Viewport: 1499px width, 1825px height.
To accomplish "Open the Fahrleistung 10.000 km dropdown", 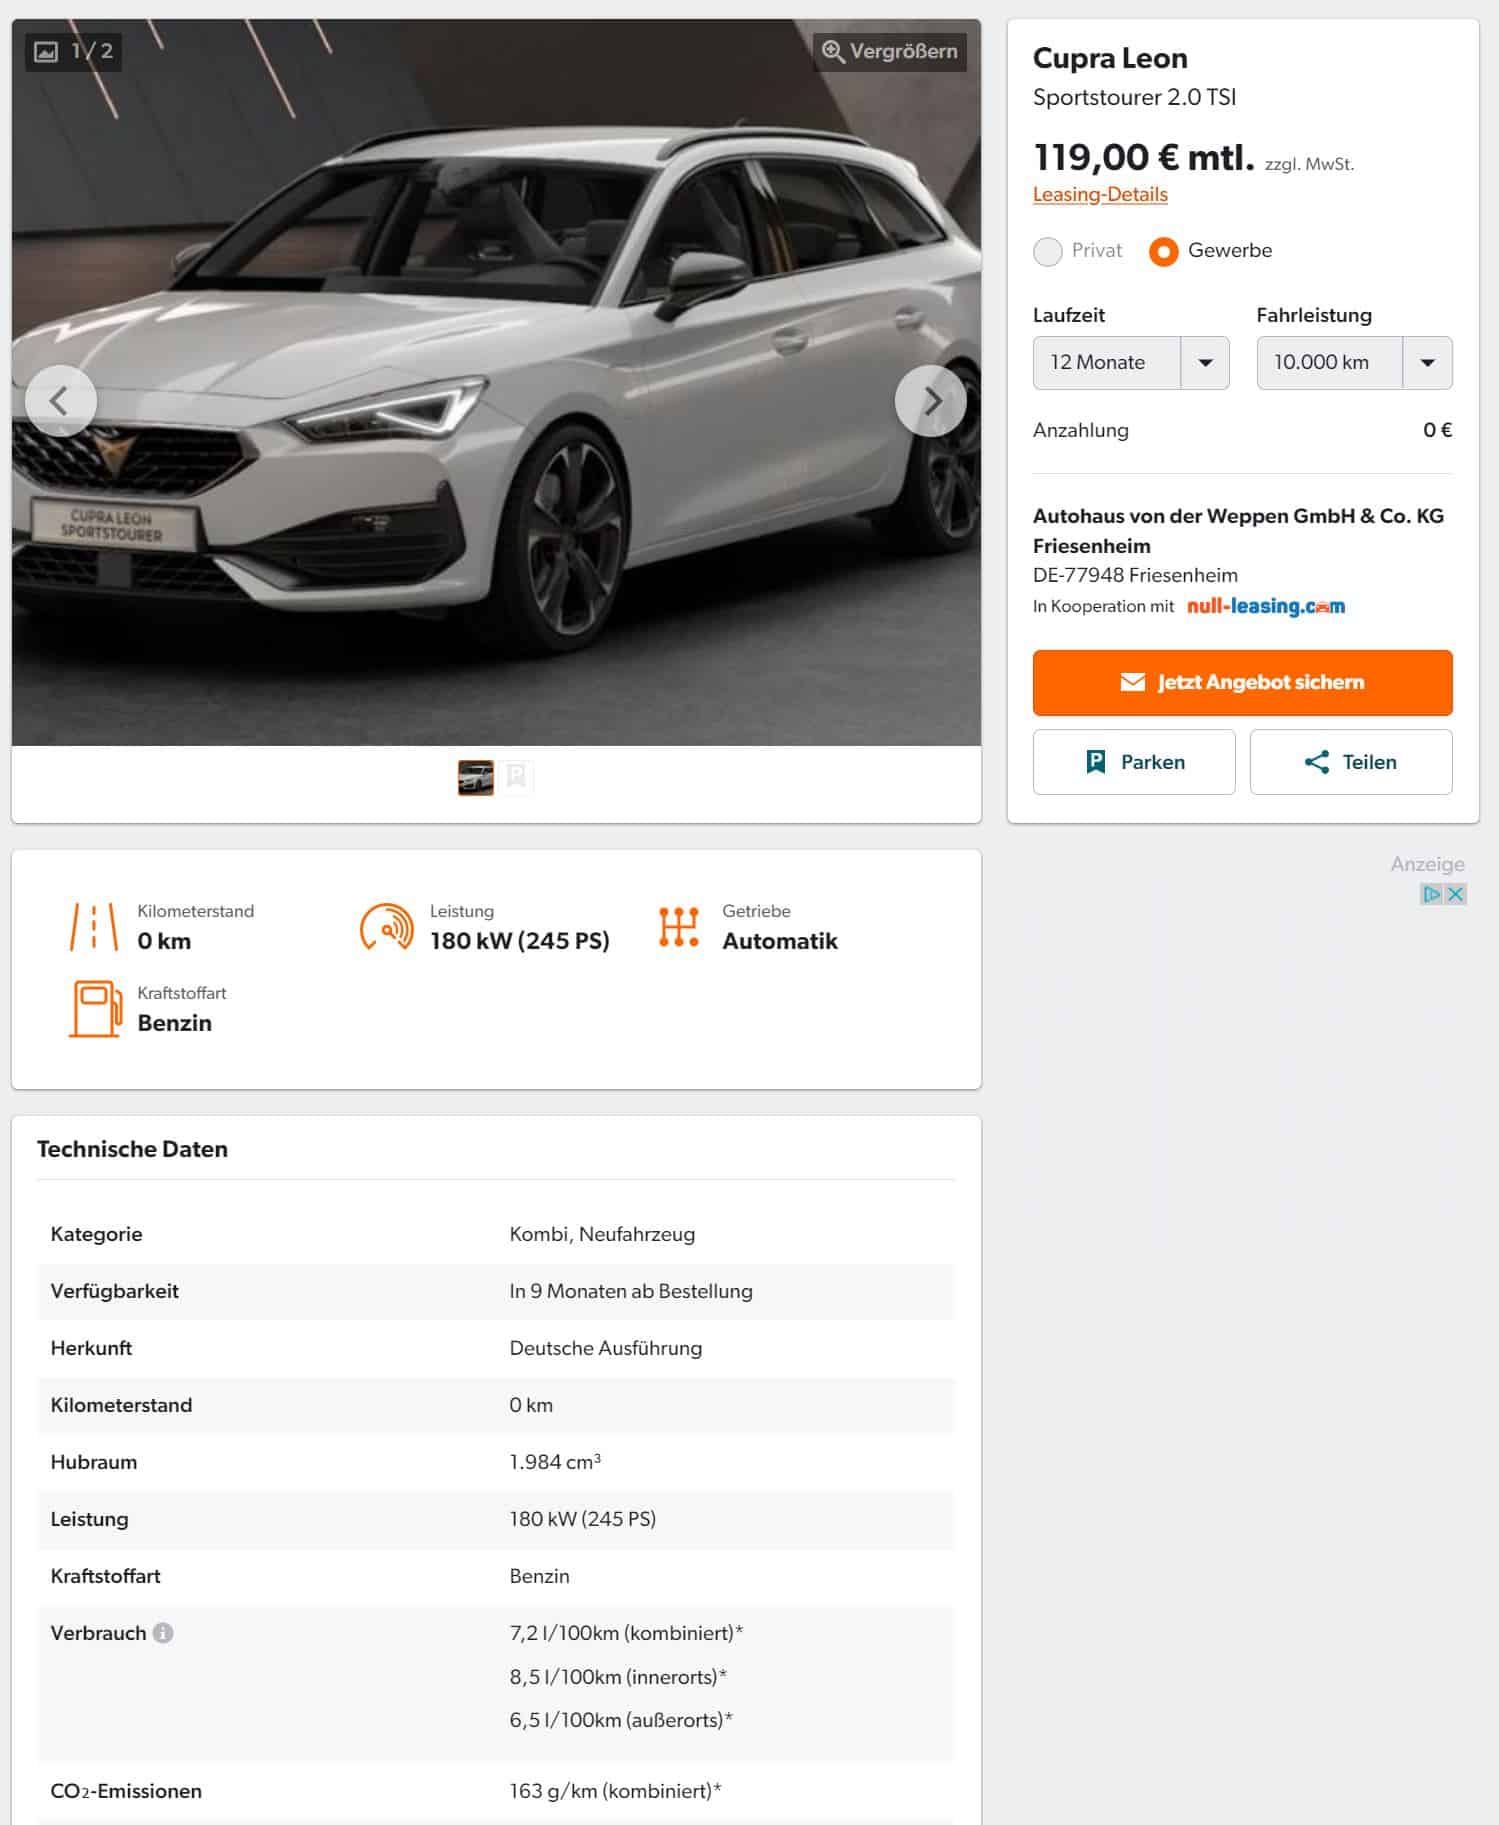I will click(1354, 363).
